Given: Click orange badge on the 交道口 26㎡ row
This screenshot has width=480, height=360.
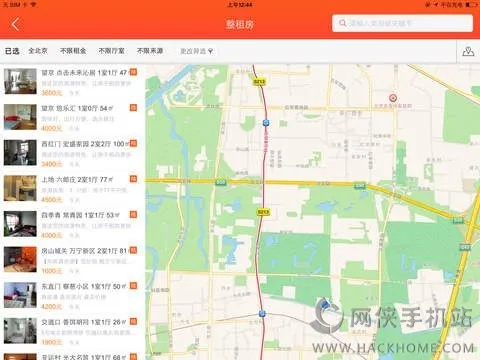Looking at the screenshot, I should 133,321.
